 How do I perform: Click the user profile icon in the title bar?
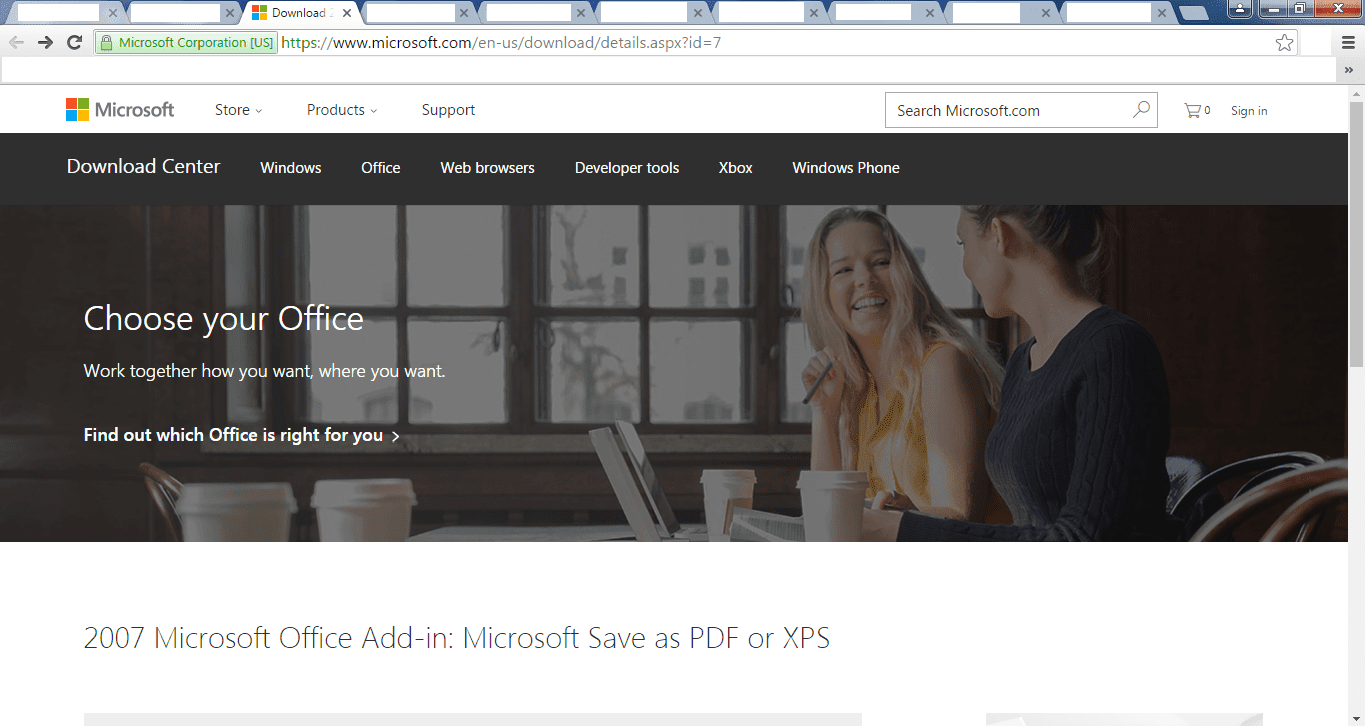pyautogui.click(x=1239, y=9)
